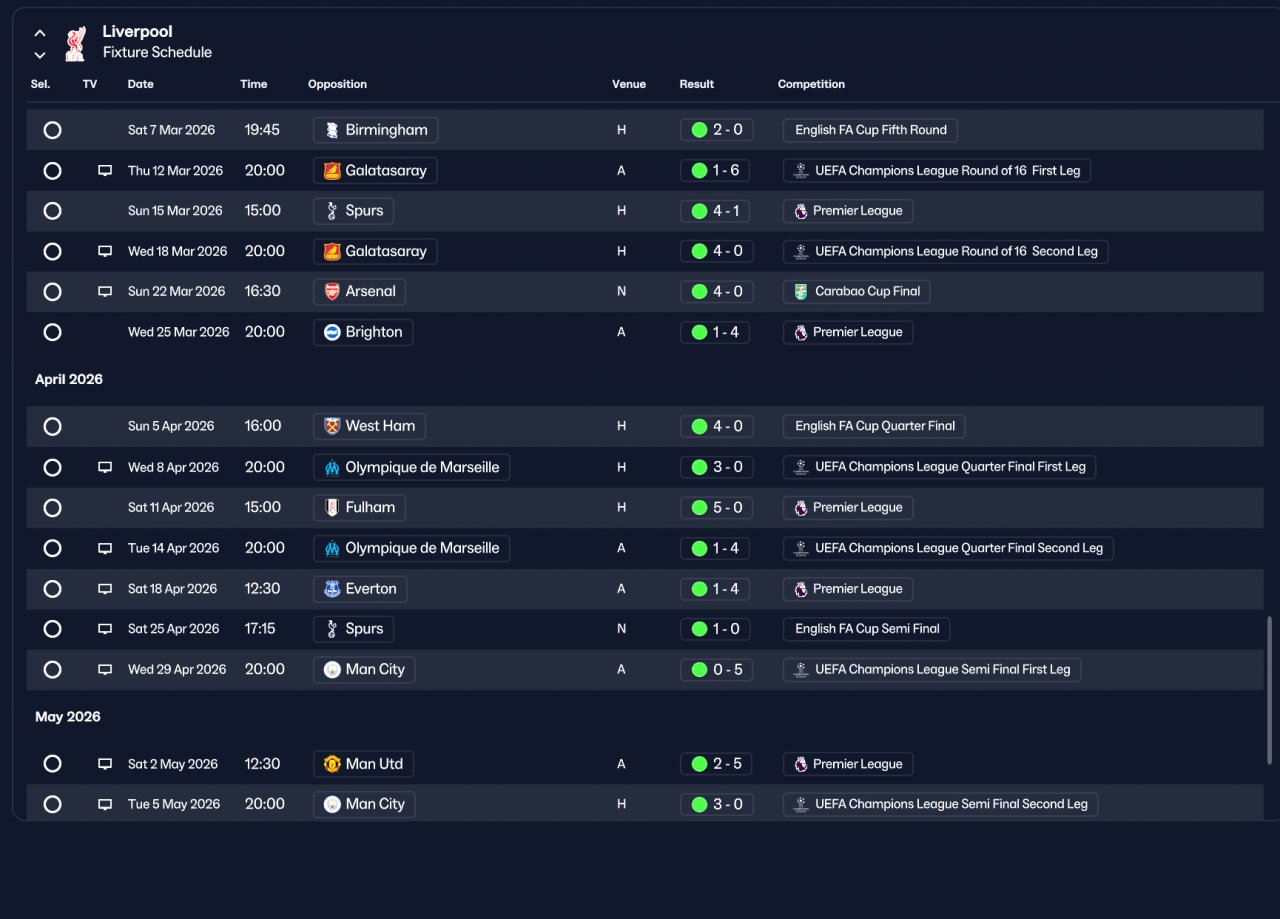Sort by Result column header
1280x919 pixels.
click(x=697, y=84)
